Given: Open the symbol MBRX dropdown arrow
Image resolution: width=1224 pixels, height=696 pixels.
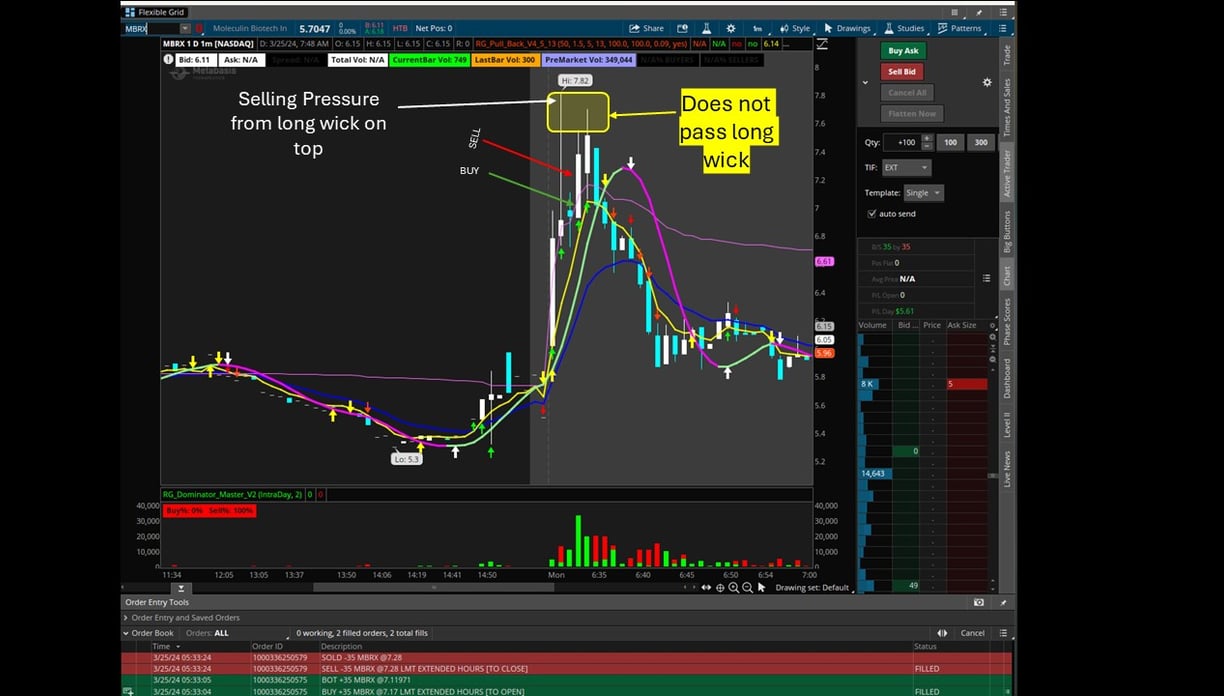Looking at the screenshot, I should 185,29.
